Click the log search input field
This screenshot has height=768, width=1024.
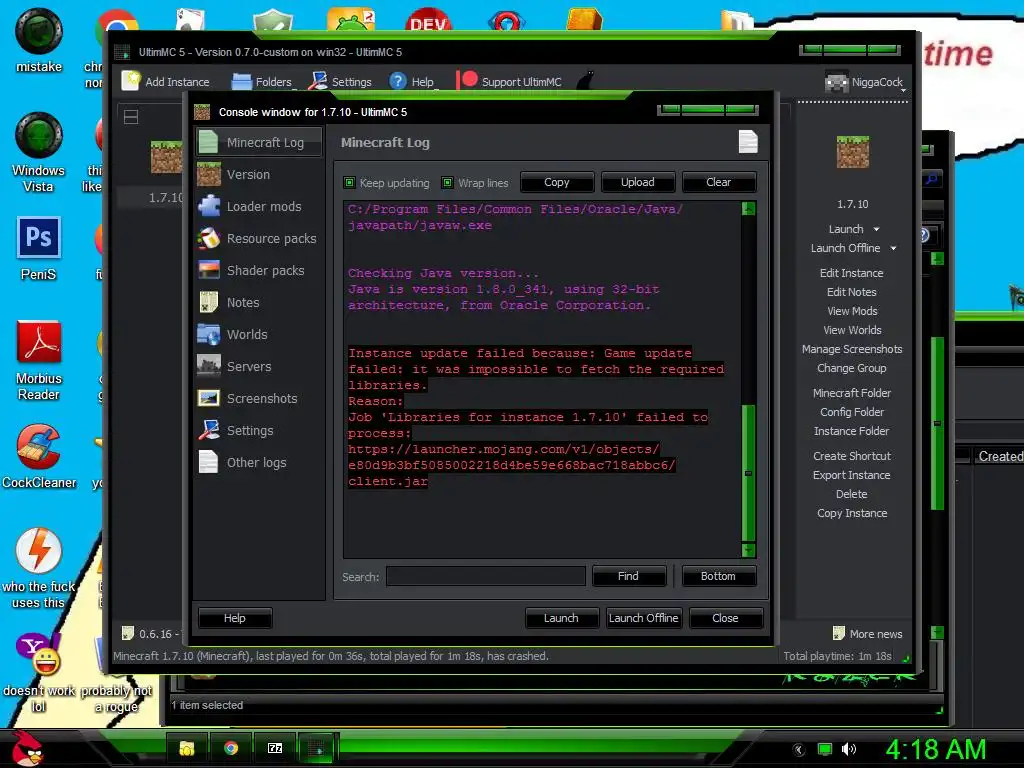click(485, 576)
